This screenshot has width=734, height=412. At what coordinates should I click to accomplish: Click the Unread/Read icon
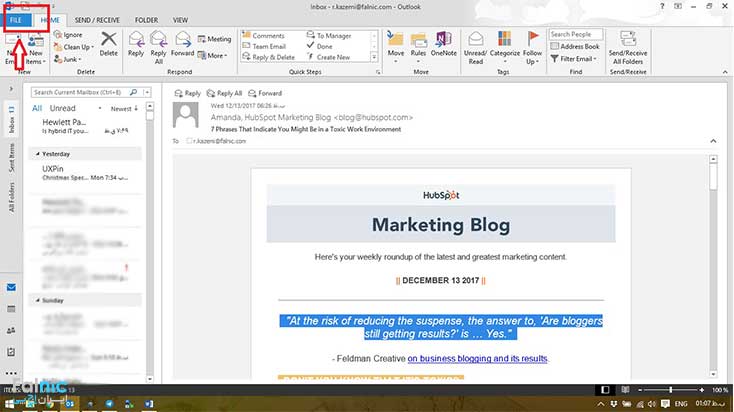[x=476, y=46]
